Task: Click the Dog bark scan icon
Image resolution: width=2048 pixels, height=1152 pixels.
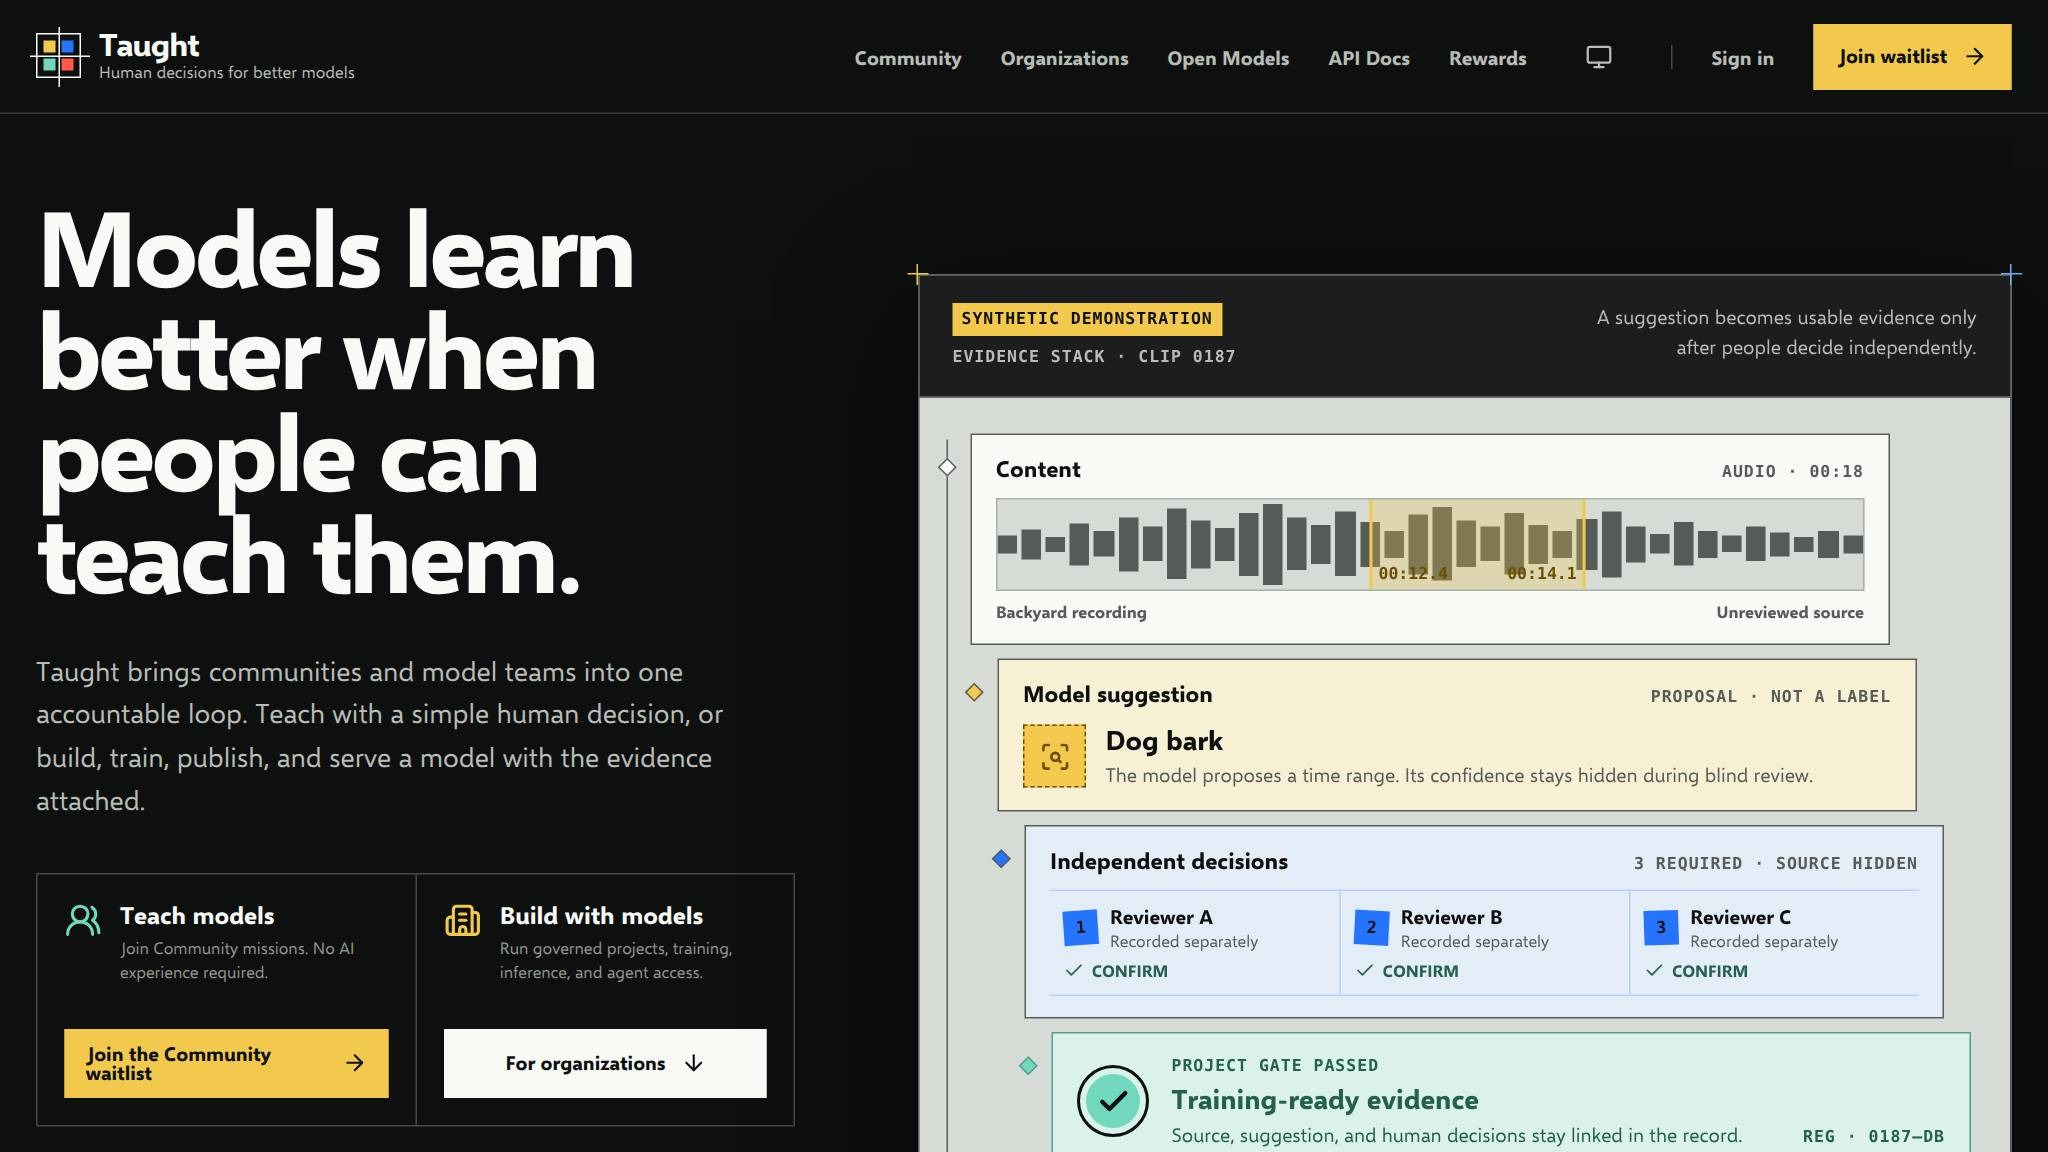Action: (x=1054, y=756)
